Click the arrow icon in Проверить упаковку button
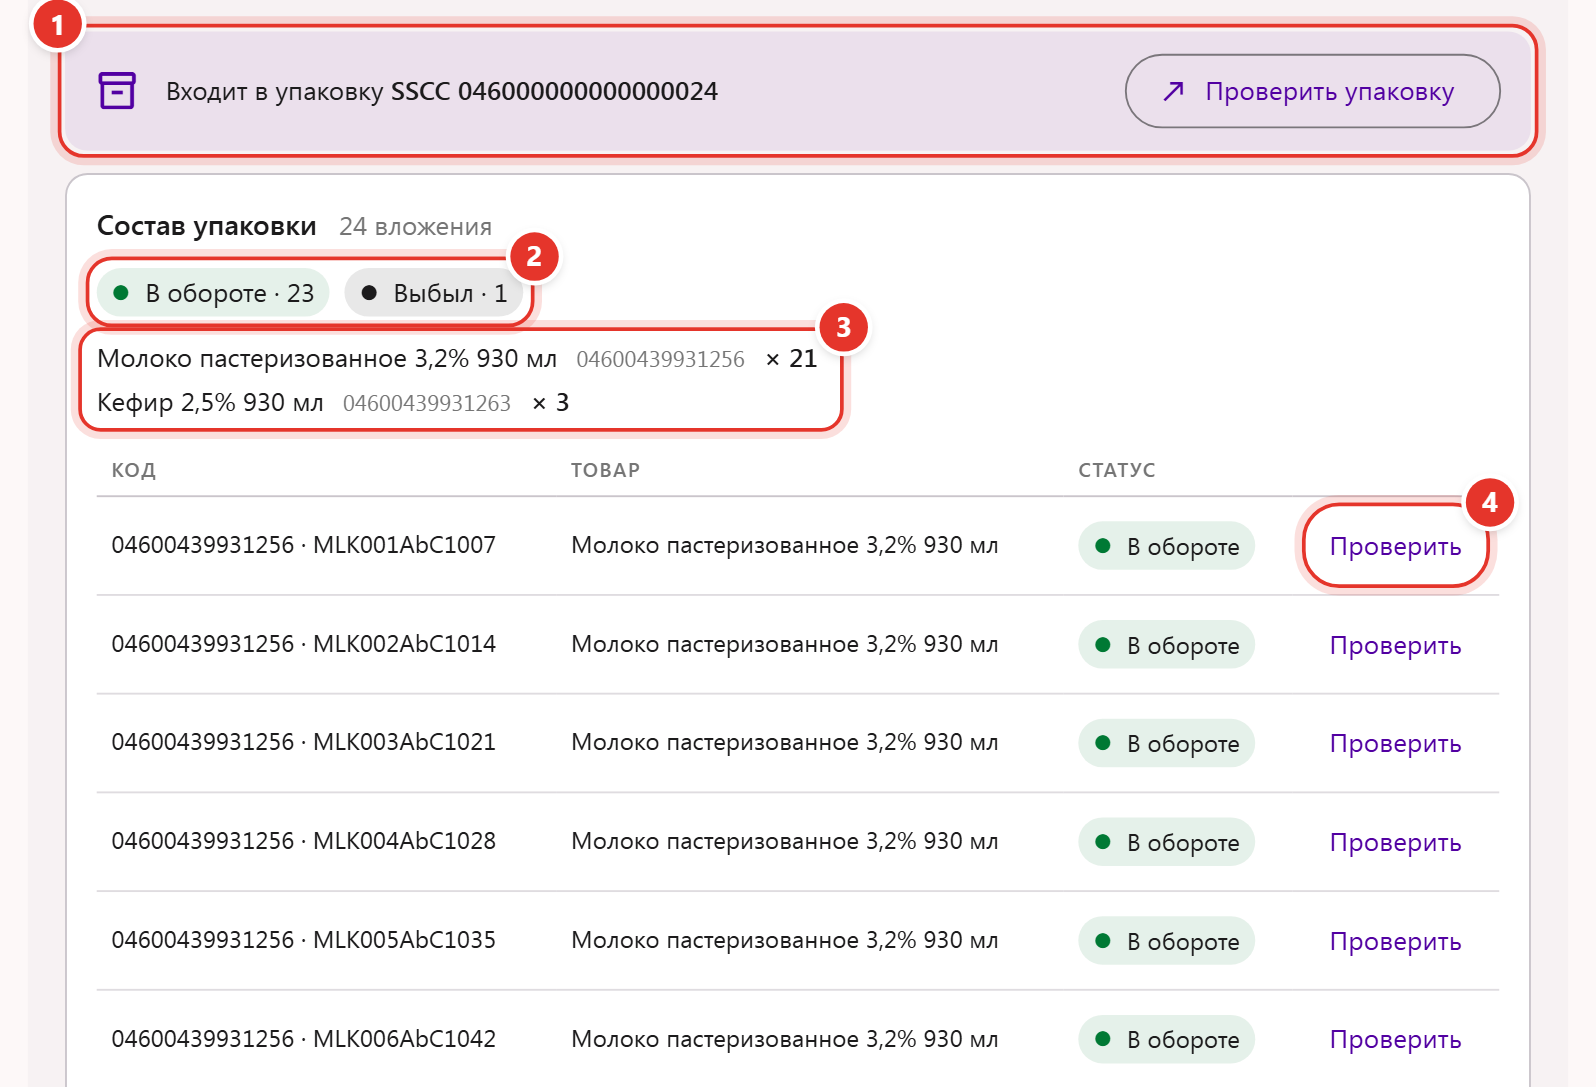 click(1174, 91)
